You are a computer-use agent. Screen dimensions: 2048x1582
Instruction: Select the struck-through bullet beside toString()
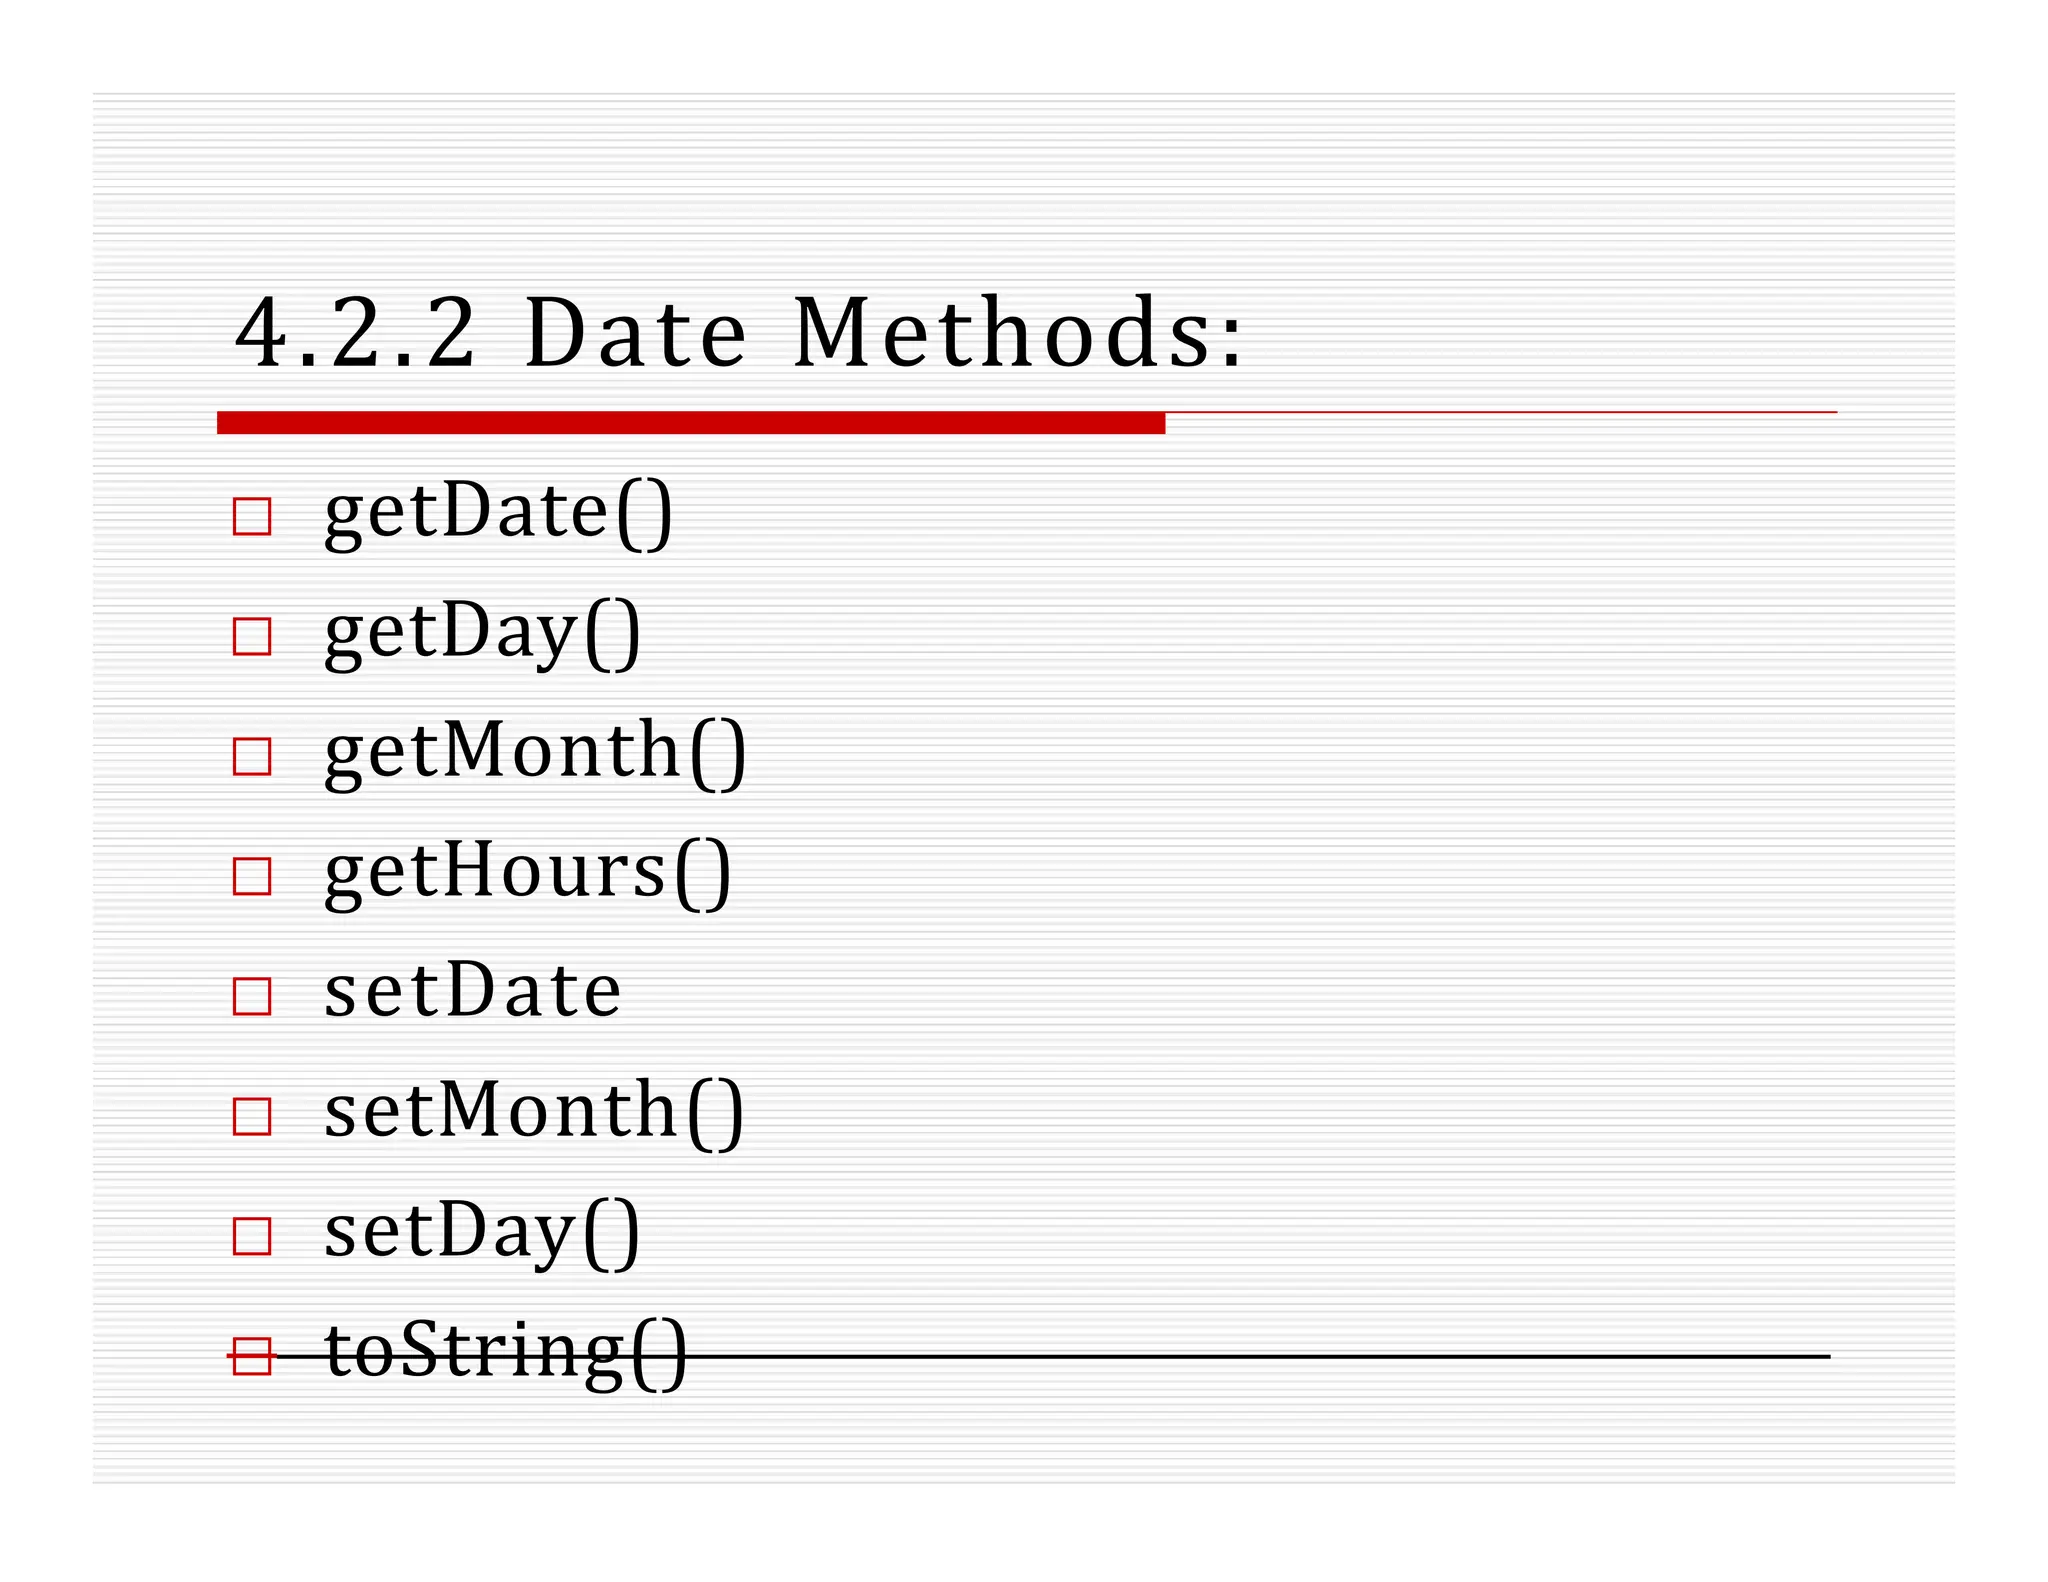[251, 1357]
